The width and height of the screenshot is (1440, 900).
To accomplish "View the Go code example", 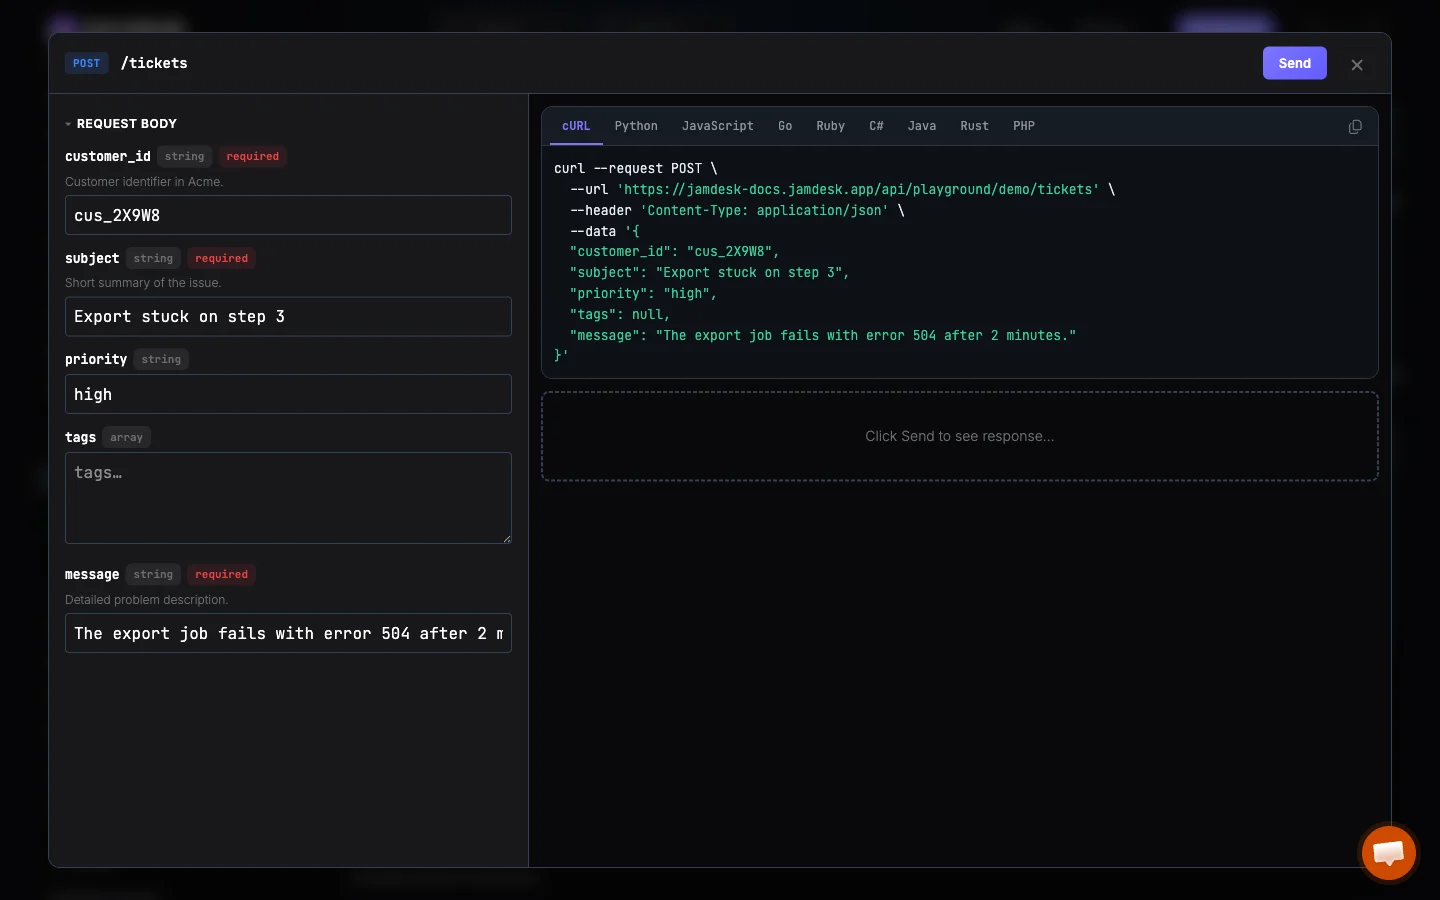I will [x=784, y=126].
